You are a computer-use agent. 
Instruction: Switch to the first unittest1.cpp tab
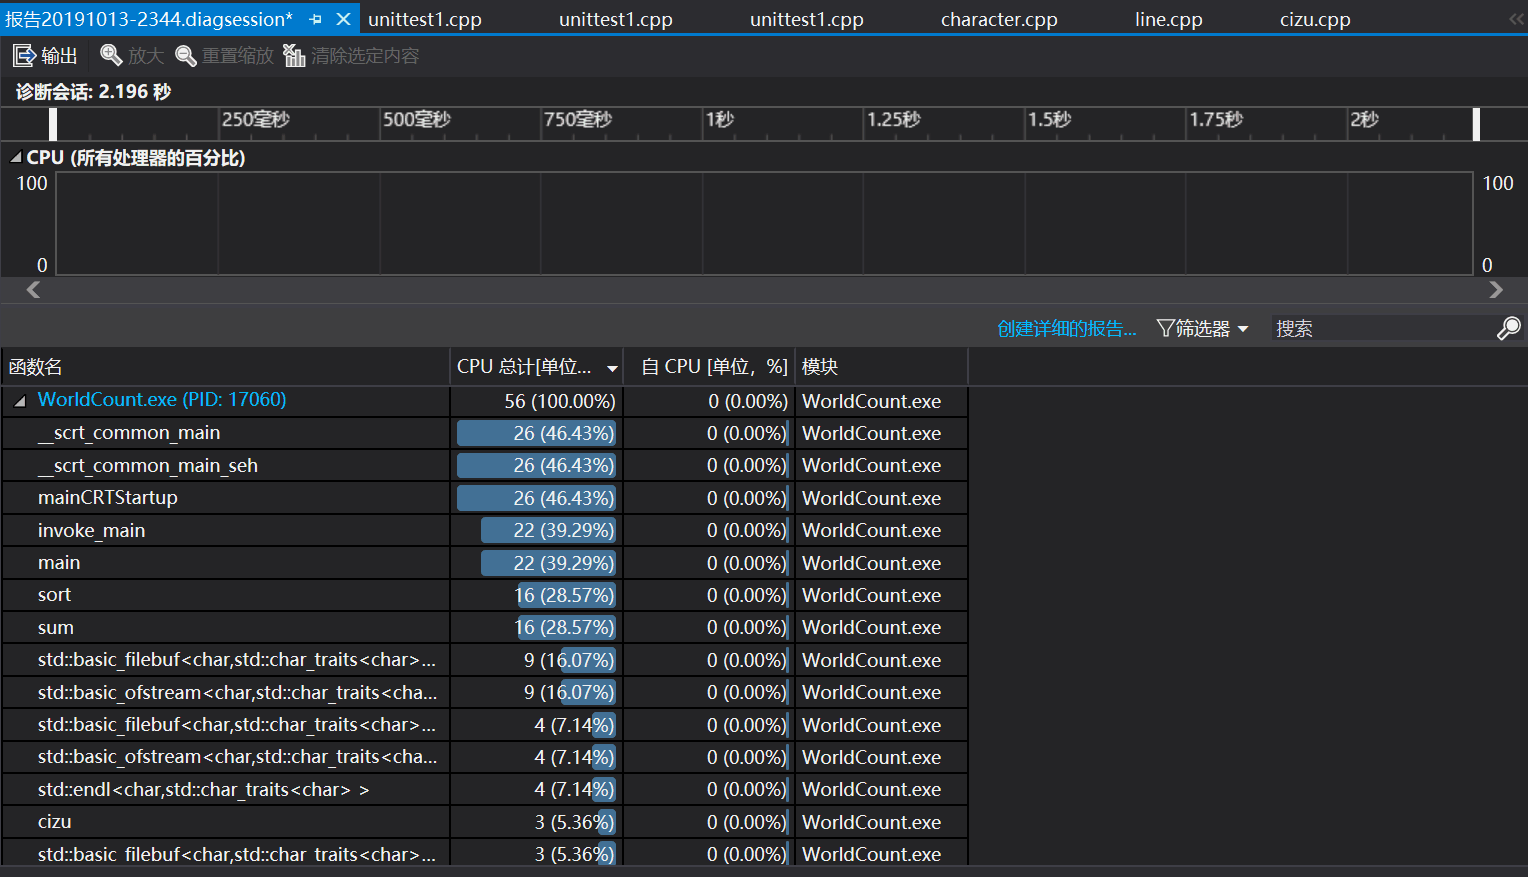(x=425, y=19)
